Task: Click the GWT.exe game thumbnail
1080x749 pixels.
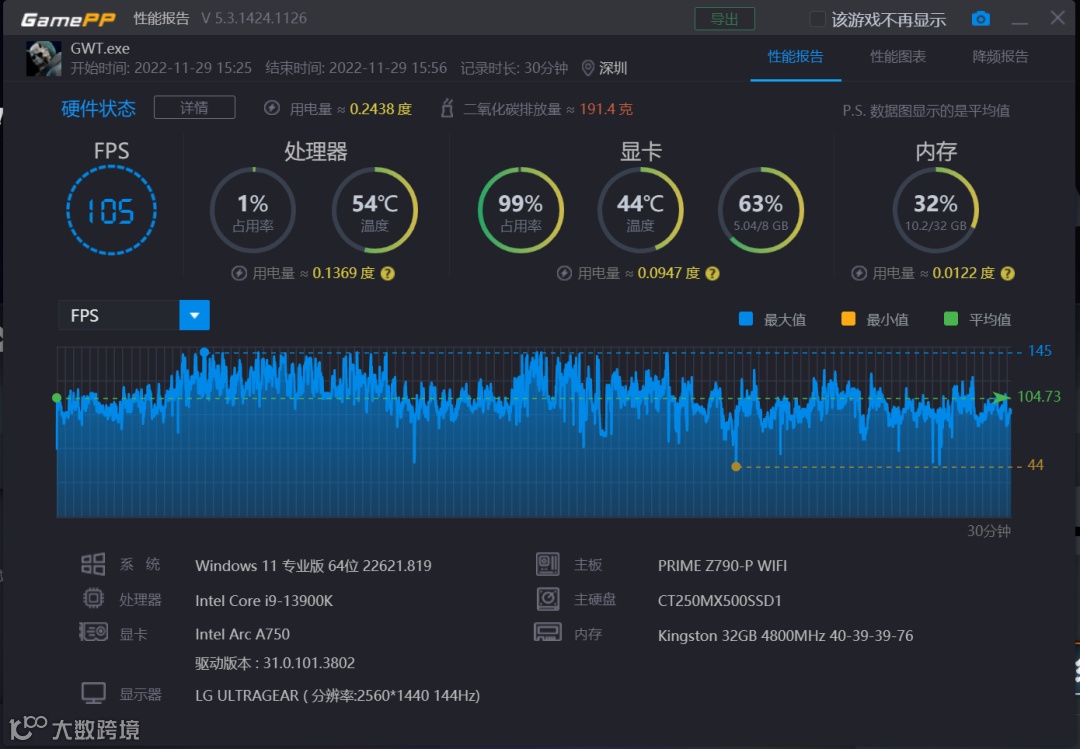Action: [43, 59]
